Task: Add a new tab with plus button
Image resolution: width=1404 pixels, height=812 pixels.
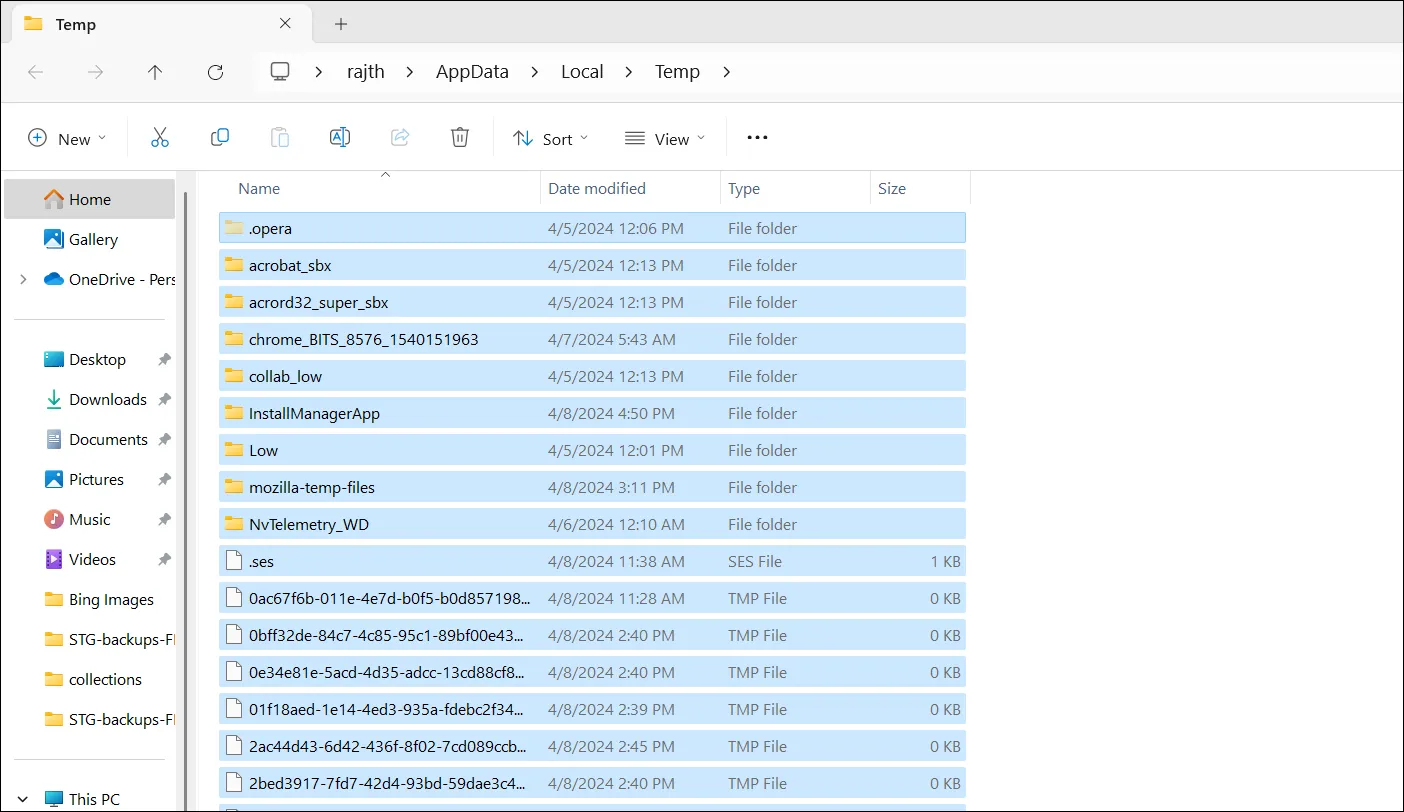Action: coord(341,24)
